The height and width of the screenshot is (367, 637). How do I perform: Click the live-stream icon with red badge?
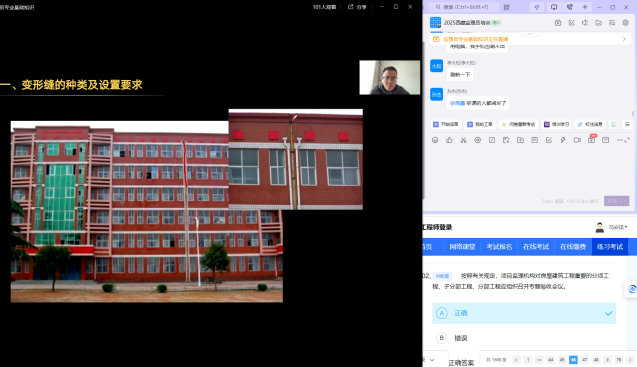[592, 140]
